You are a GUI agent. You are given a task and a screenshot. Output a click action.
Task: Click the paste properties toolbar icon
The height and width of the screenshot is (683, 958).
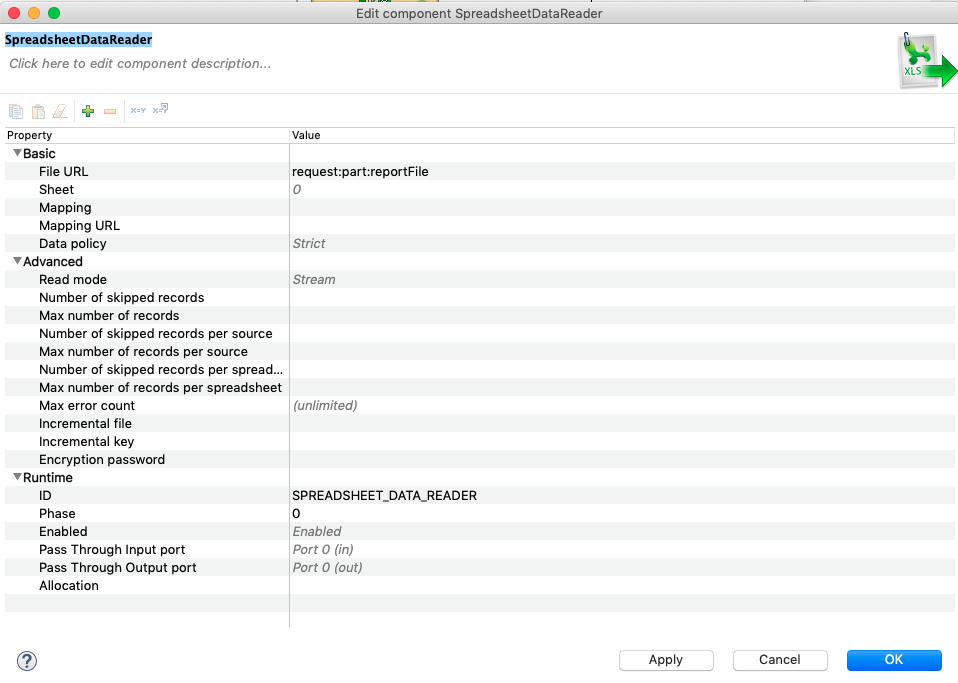pos(38,110)
